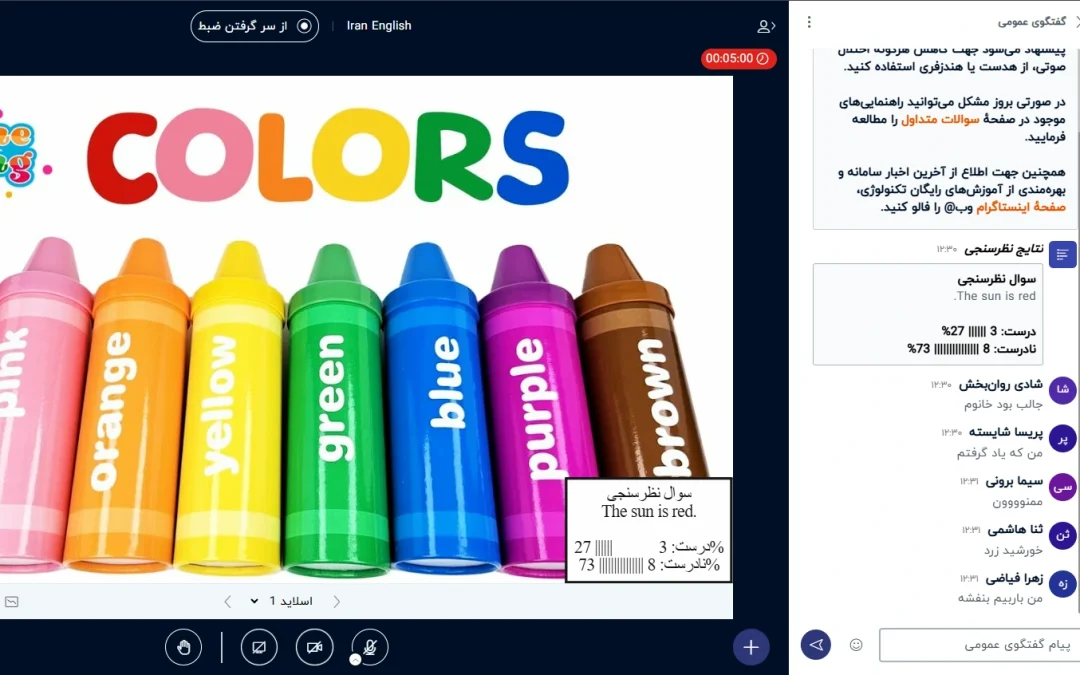Toggle the camera on or off

coord(314,647)
